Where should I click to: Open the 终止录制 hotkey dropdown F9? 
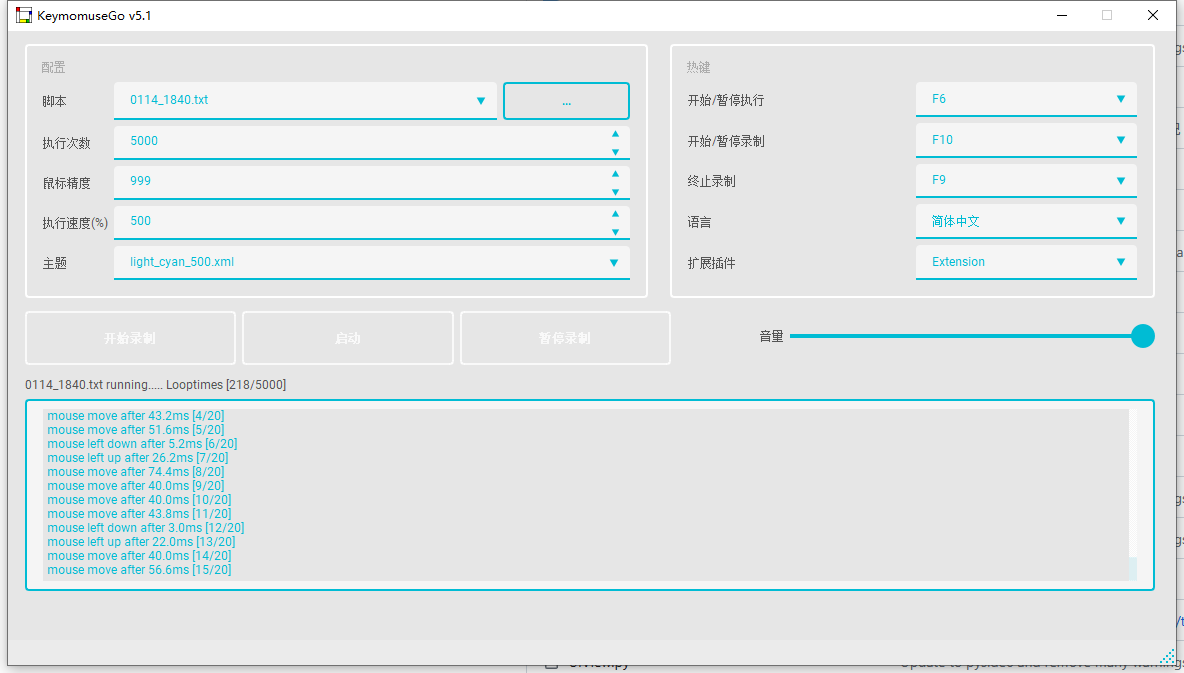[1025, 181]
